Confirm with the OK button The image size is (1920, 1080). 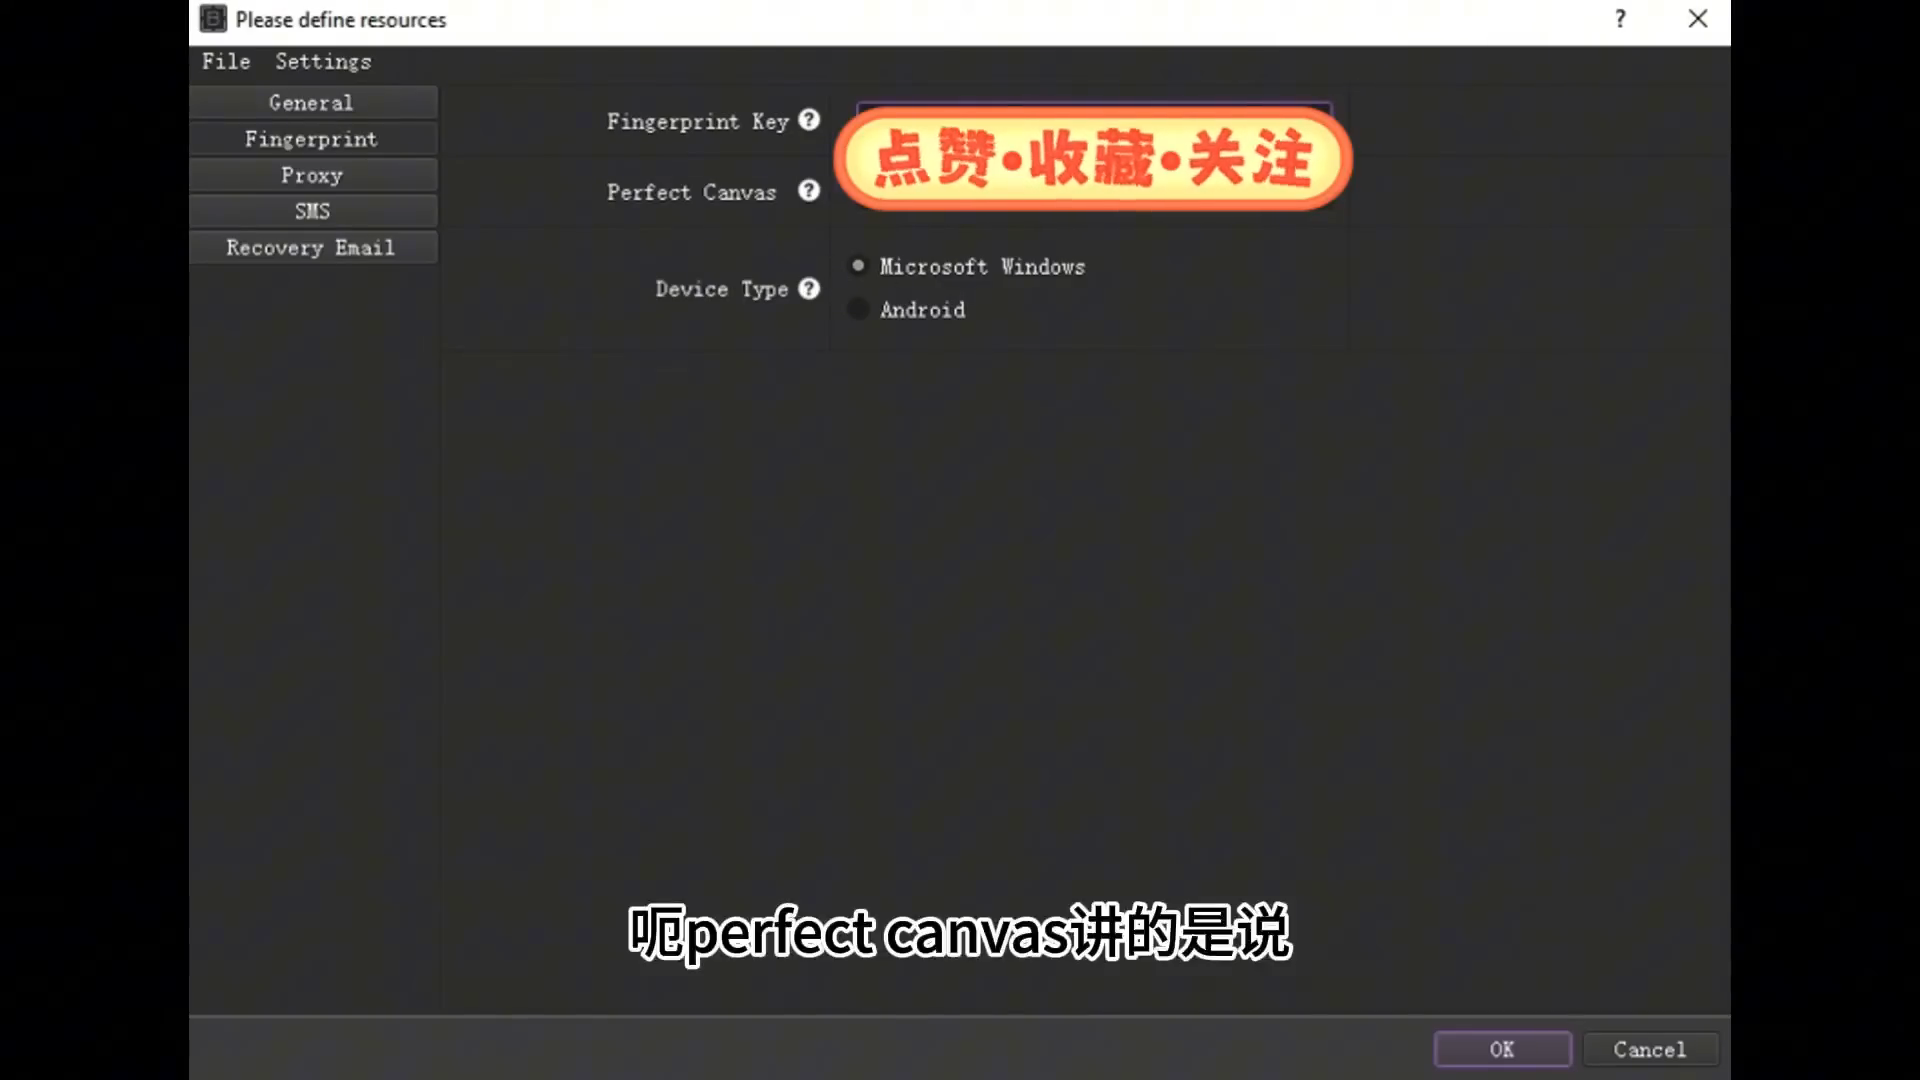pyautogui.click(x=1502, y=1049)
